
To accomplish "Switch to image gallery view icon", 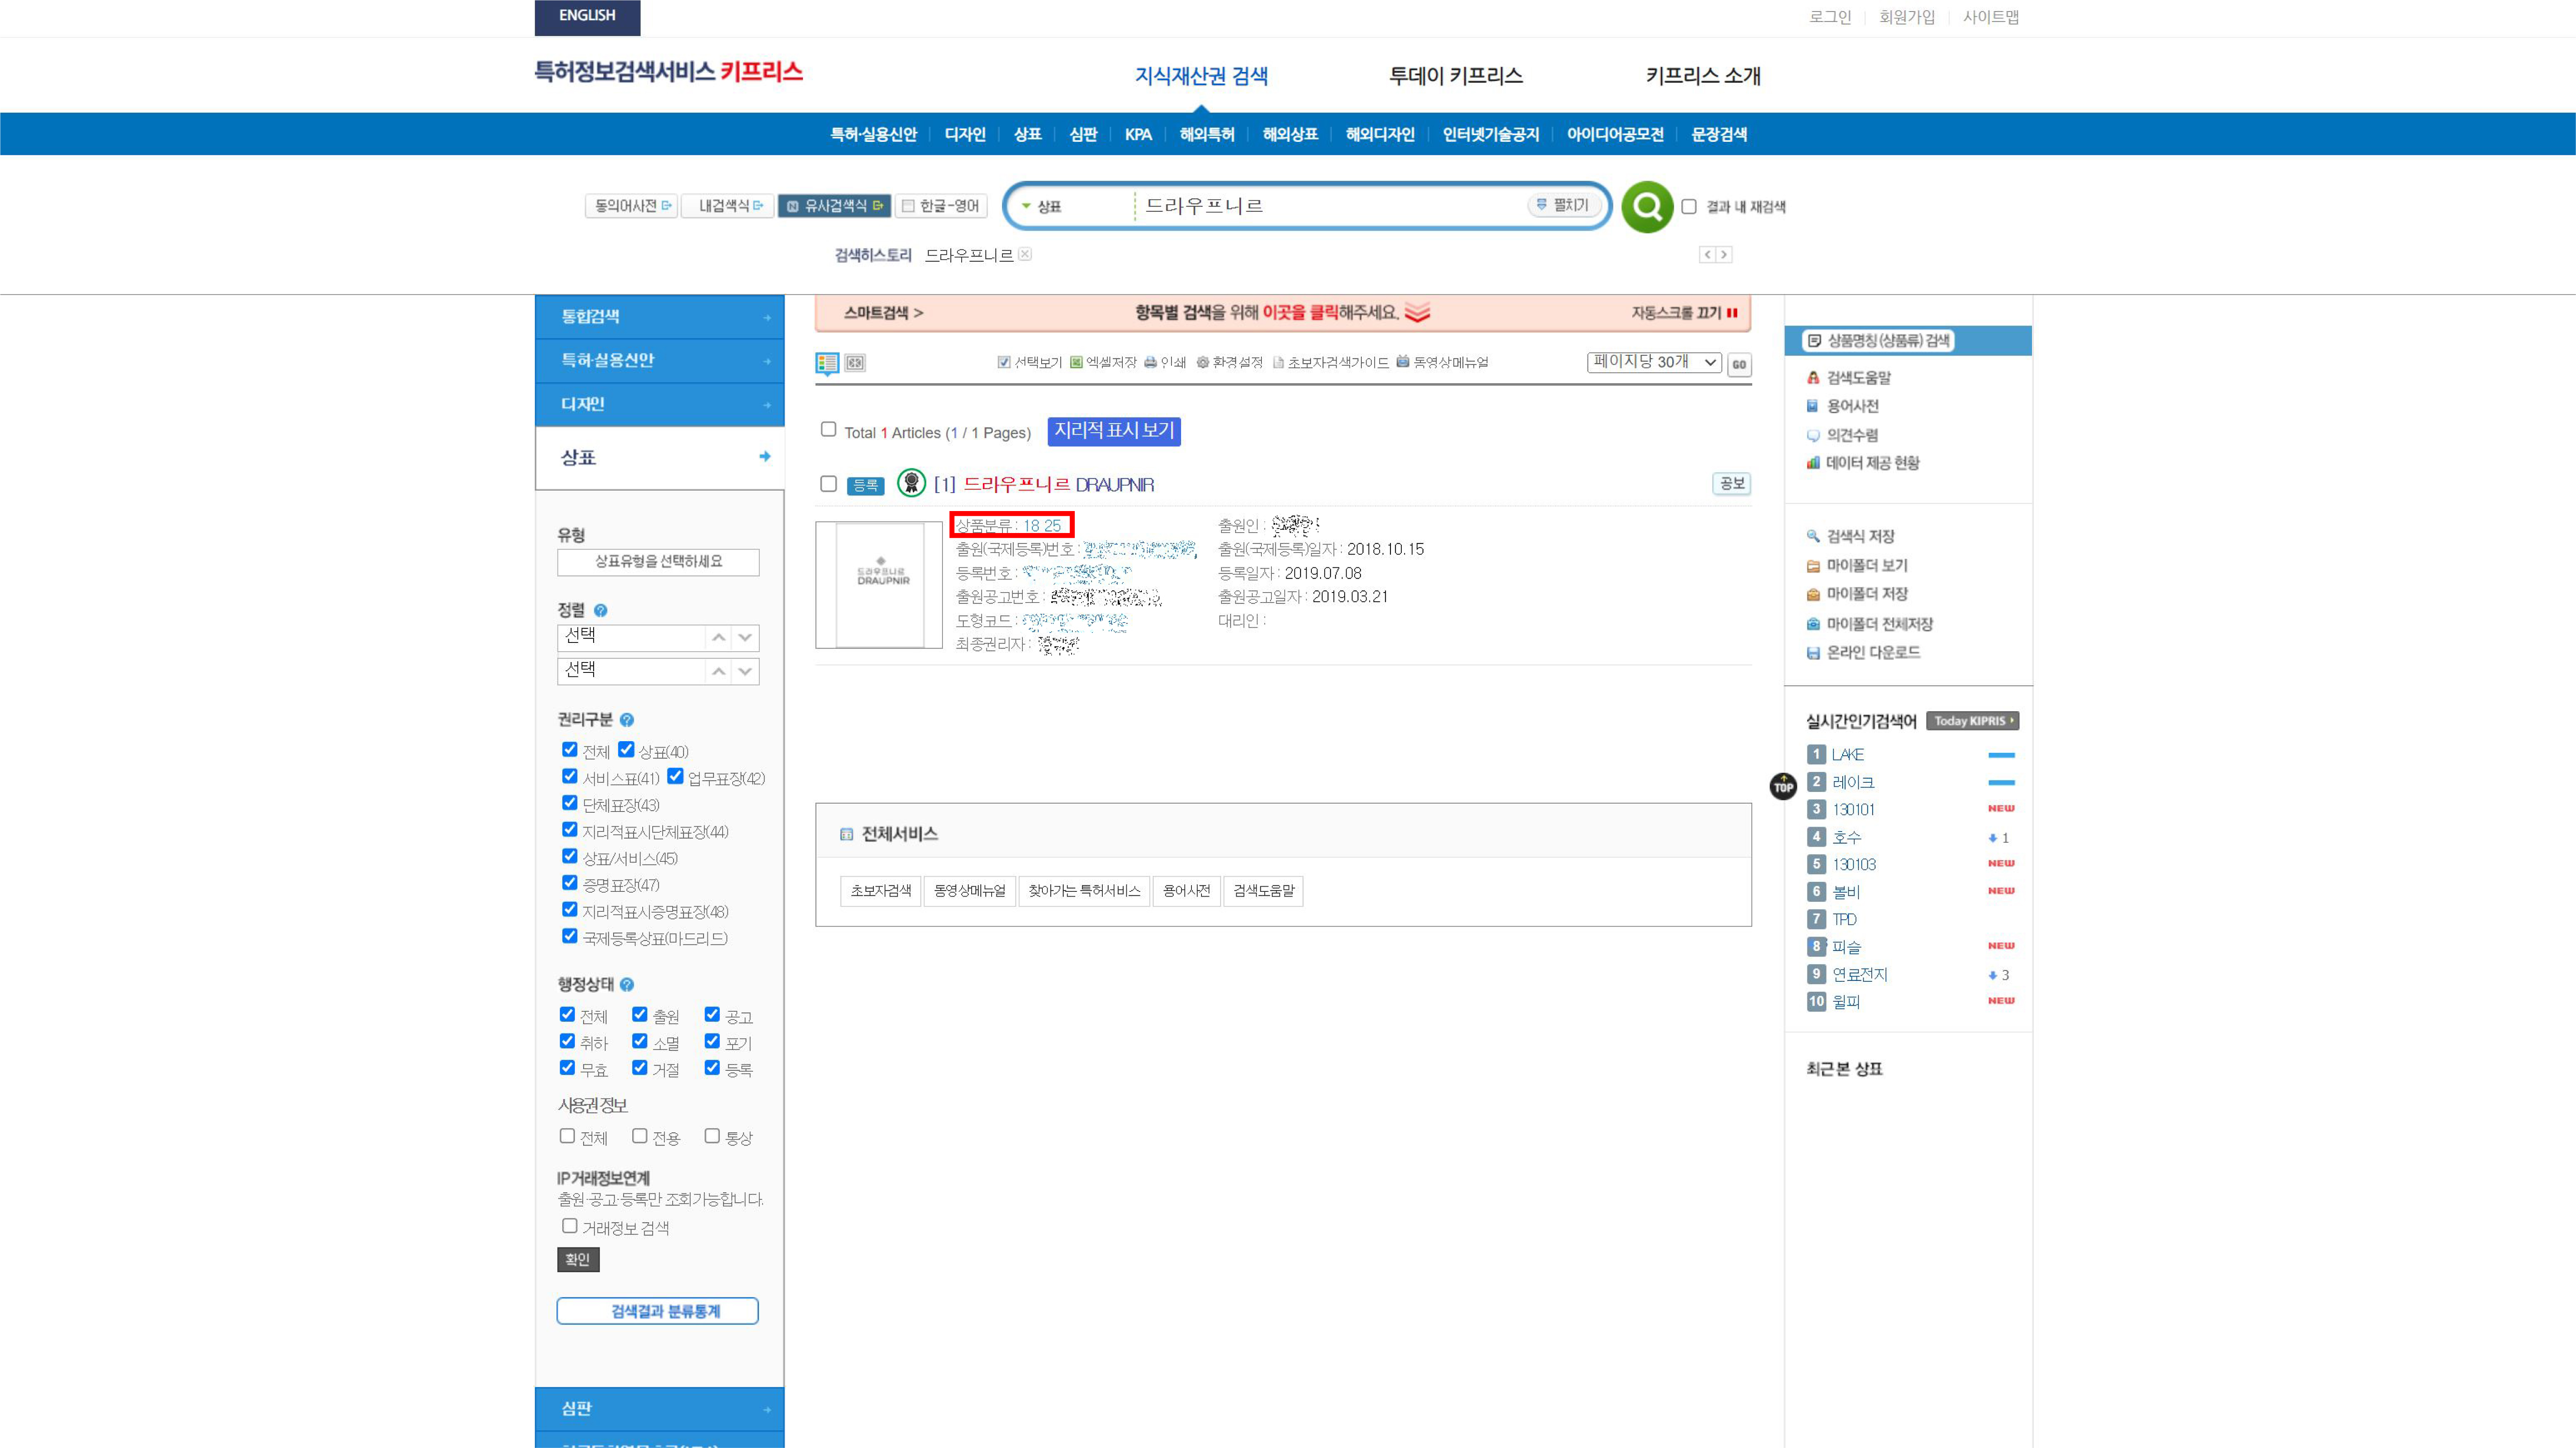I will pyautogui.click(x=855, y=363).
